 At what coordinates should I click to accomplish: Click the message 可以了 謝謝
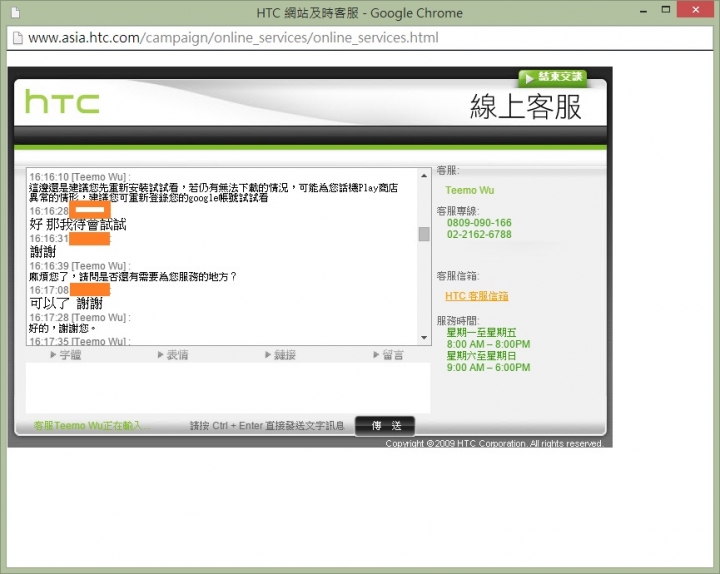pyautogui.click(x=66, y=304)
